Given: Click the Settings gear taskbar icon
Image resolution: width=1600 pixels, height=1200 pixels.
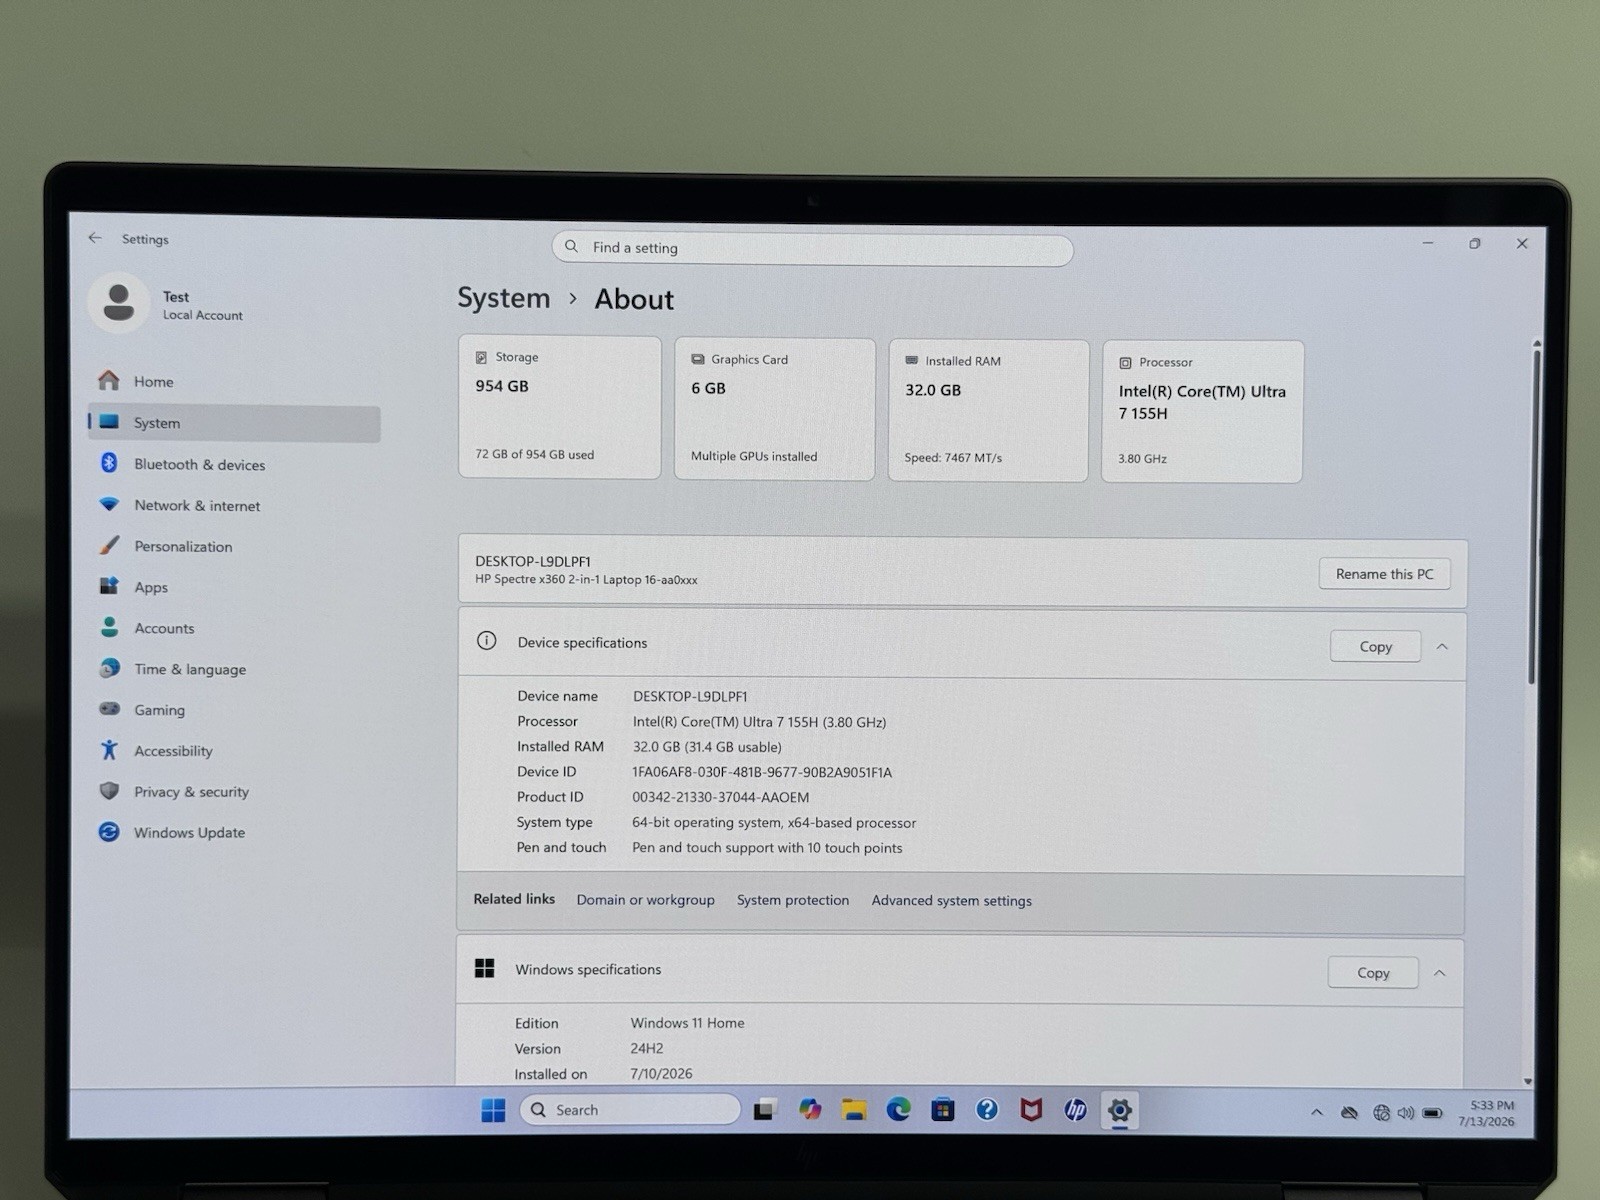Looking at the screenshot, I should (1120, 1110).
